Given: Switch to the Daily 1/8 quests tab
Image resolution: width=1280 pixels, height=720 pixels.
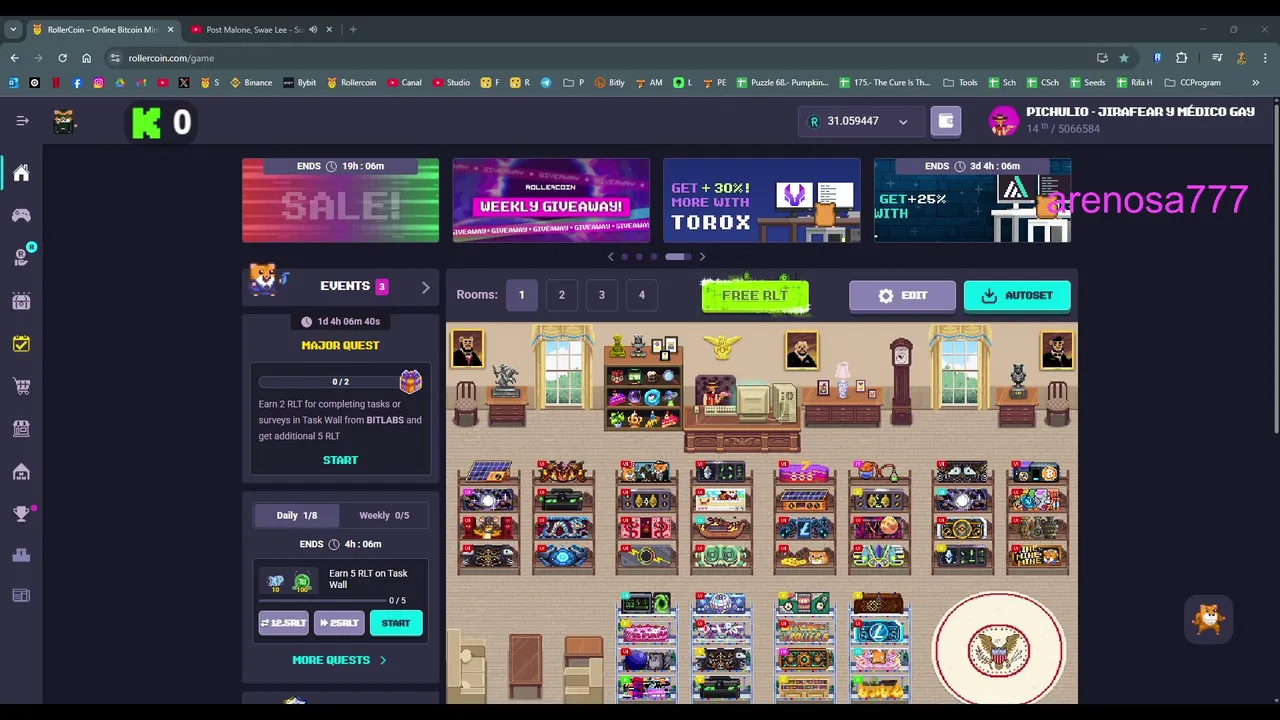Looking at the screenshot, I should click(x=296, y=516).
